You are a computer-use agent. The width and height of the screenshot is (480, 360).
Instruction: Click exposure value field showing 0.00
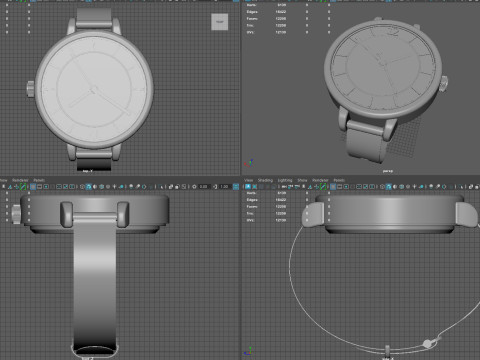pyautogui.click(x=204, y=187)
